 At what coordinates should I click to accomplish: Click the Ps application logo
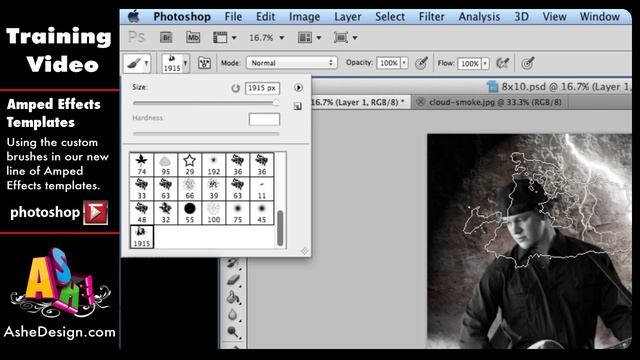[x=136, y=38]
